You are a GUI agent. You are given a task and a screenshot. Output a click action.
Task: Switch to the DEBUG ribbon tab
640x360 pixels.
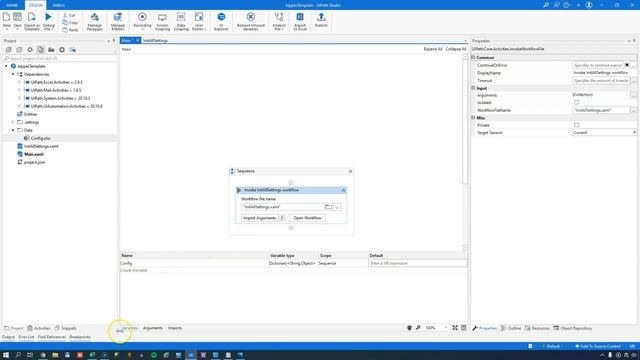coord(58,5)
